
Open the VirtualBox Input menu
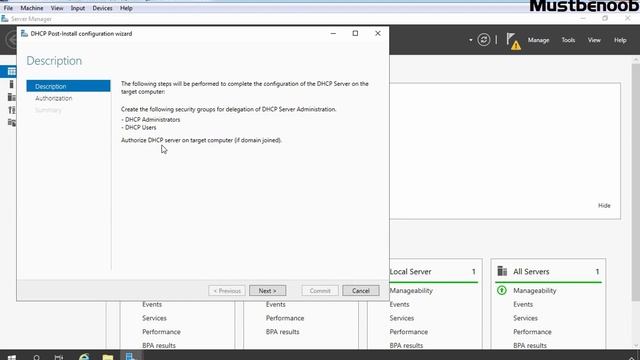(78, 8)
